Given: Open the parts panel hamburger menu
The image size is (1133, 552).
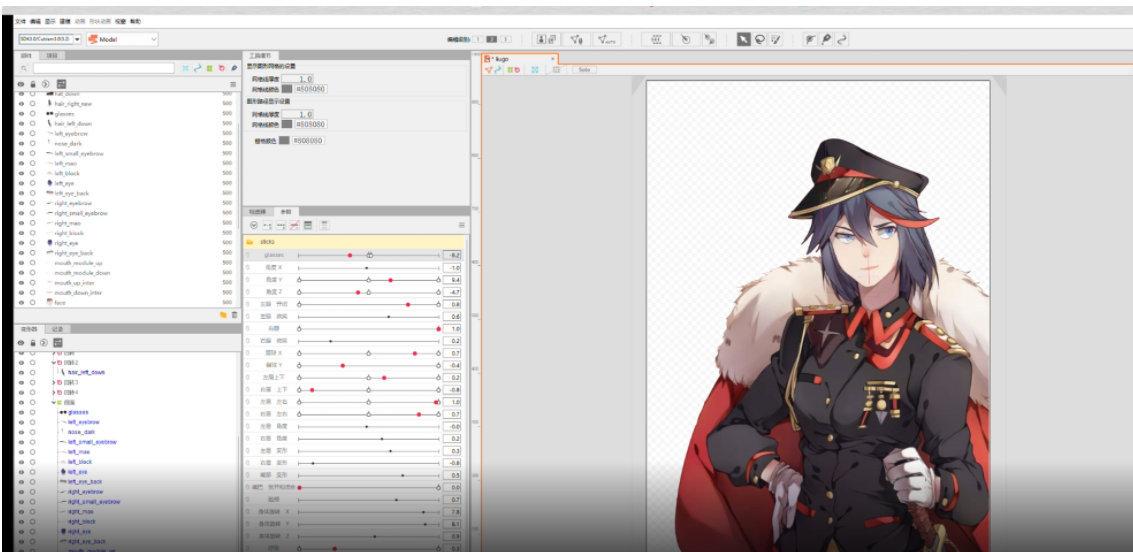Looking at the screenshot, I should [233, 85].
